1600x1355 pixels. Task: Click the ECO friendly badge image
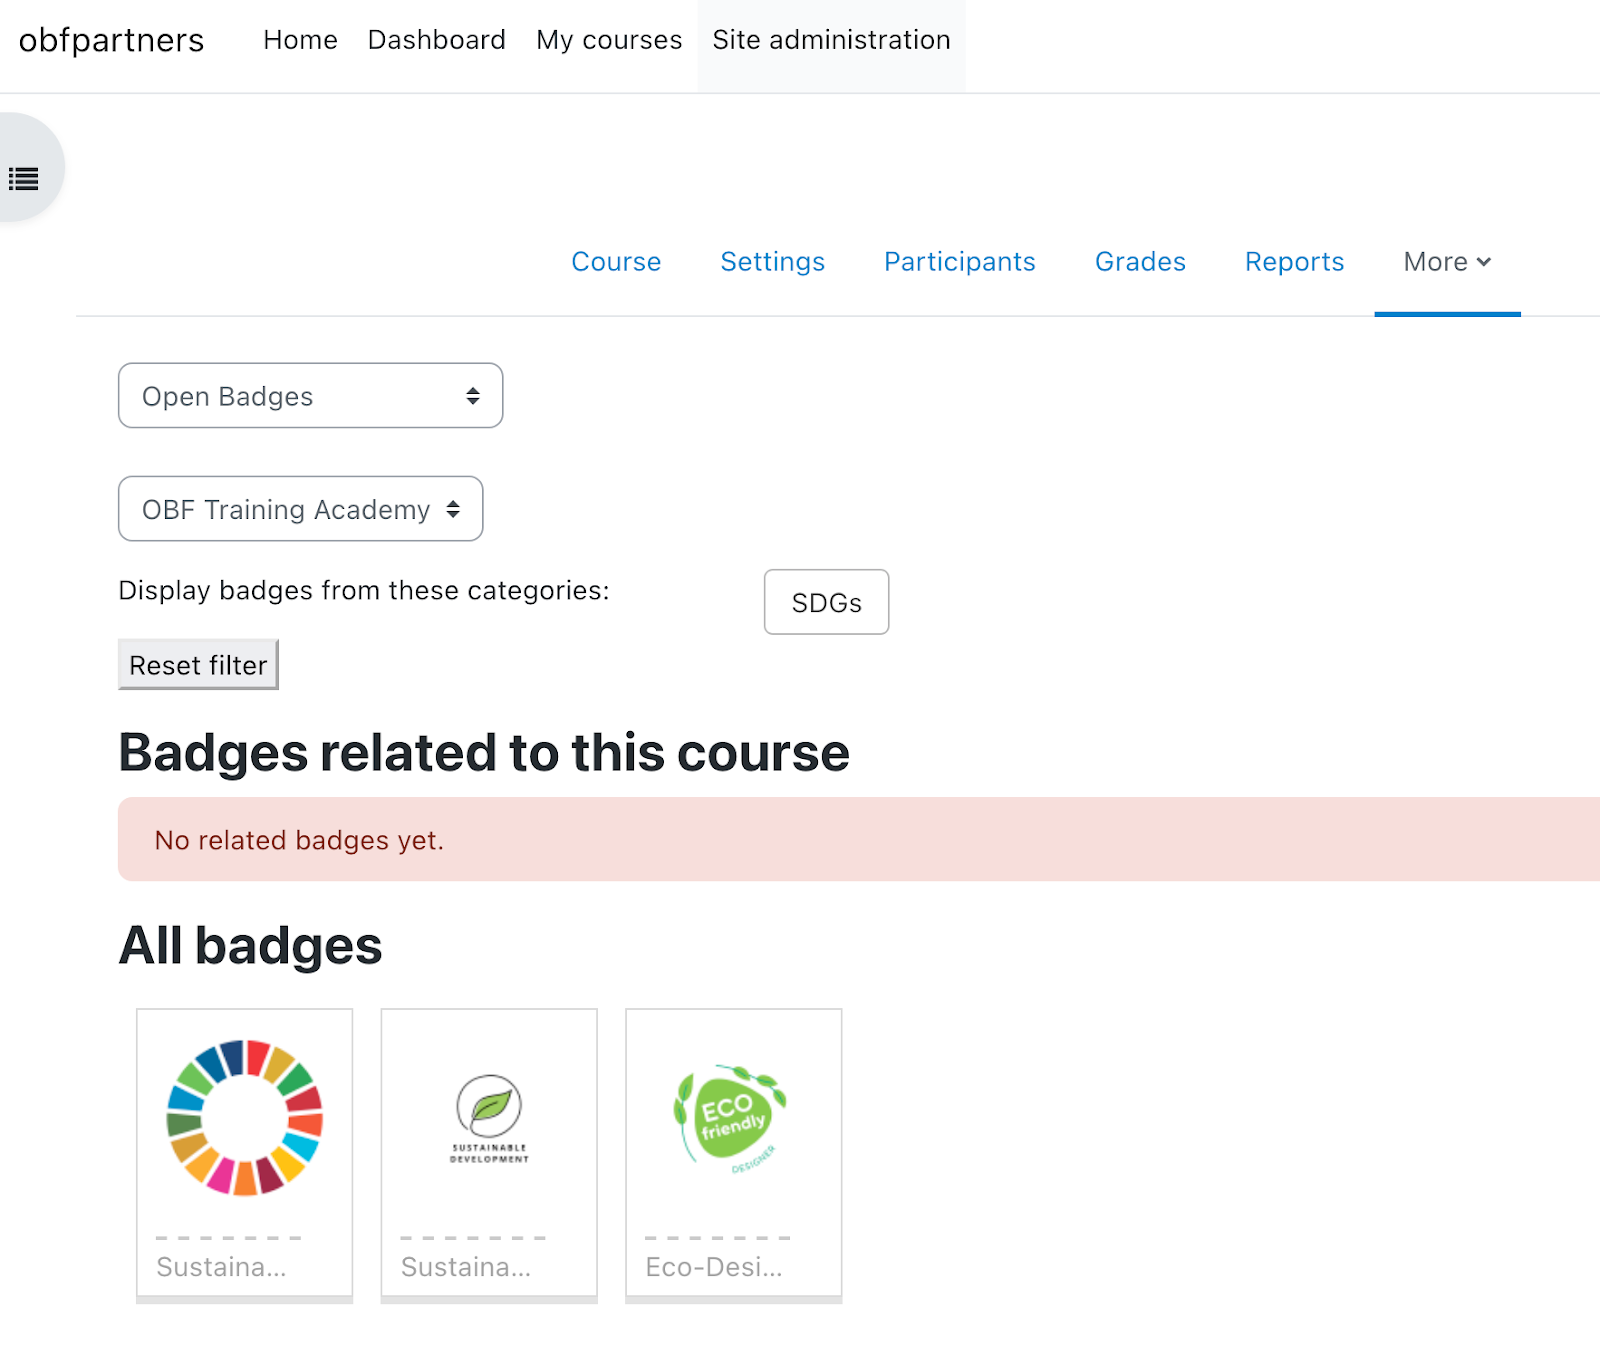click(733, 1117)
